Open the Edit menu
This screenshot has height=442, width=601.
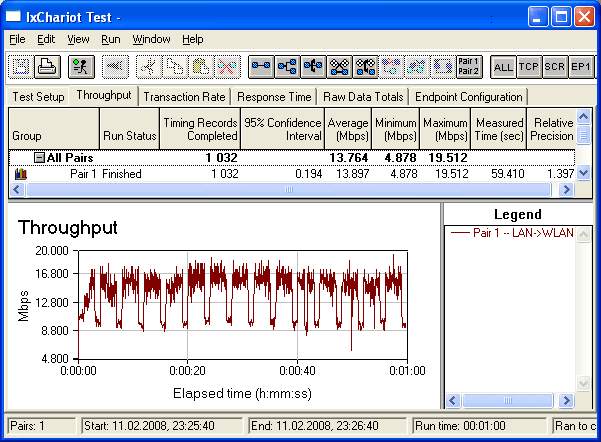click(x=46, y=39)
